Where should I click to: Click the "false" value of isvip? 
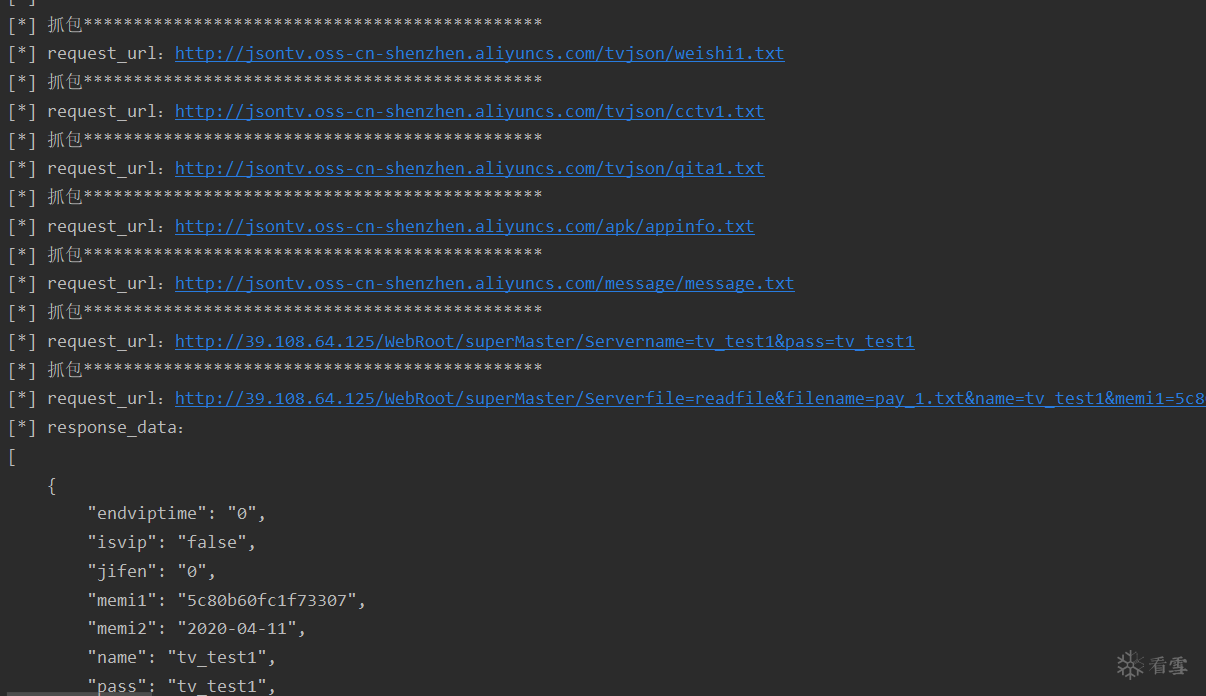[212, 543]
